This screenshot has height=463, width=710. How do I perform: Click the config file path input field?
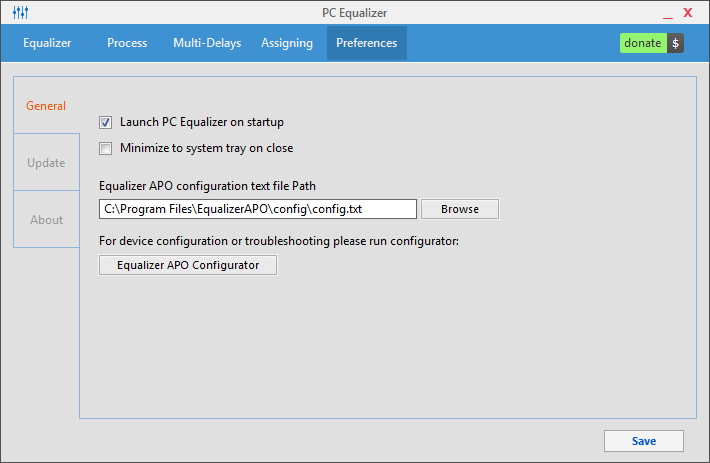click(x=258, y=209)
